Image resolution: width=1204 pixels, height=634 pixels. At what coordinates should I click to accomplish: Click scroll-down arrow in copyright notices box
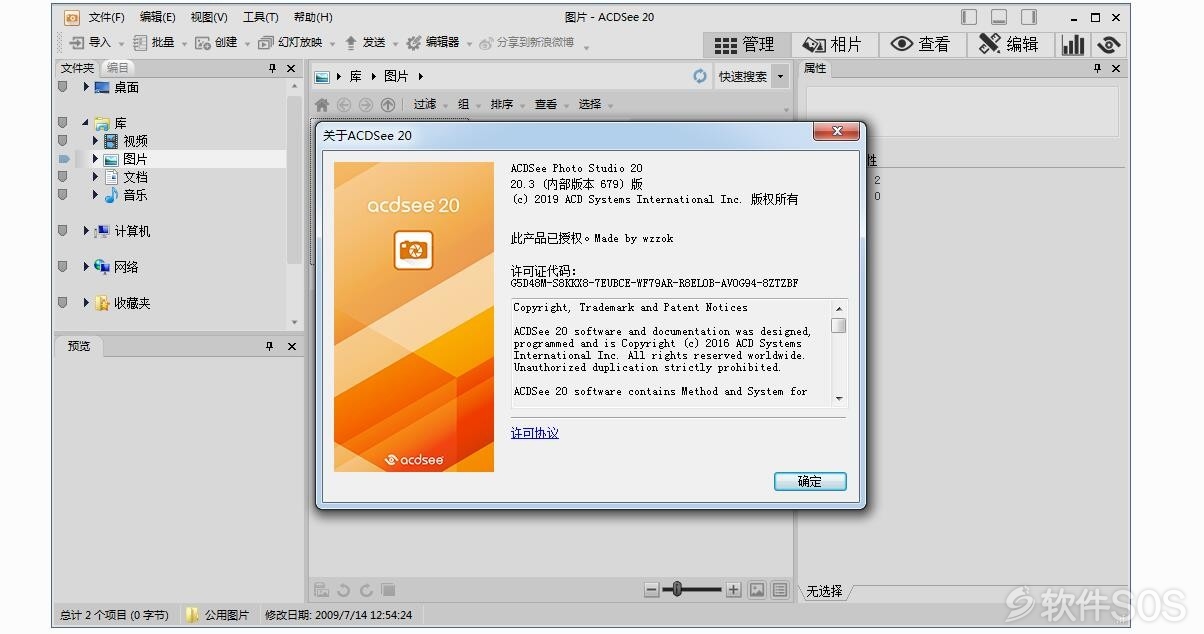(839, 398)
